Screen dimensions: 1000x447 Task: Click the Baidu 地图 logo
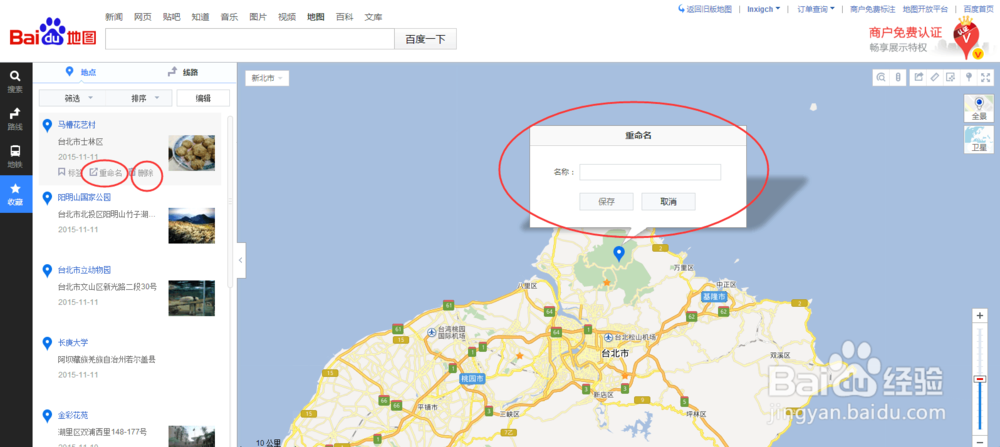(52, 32)
